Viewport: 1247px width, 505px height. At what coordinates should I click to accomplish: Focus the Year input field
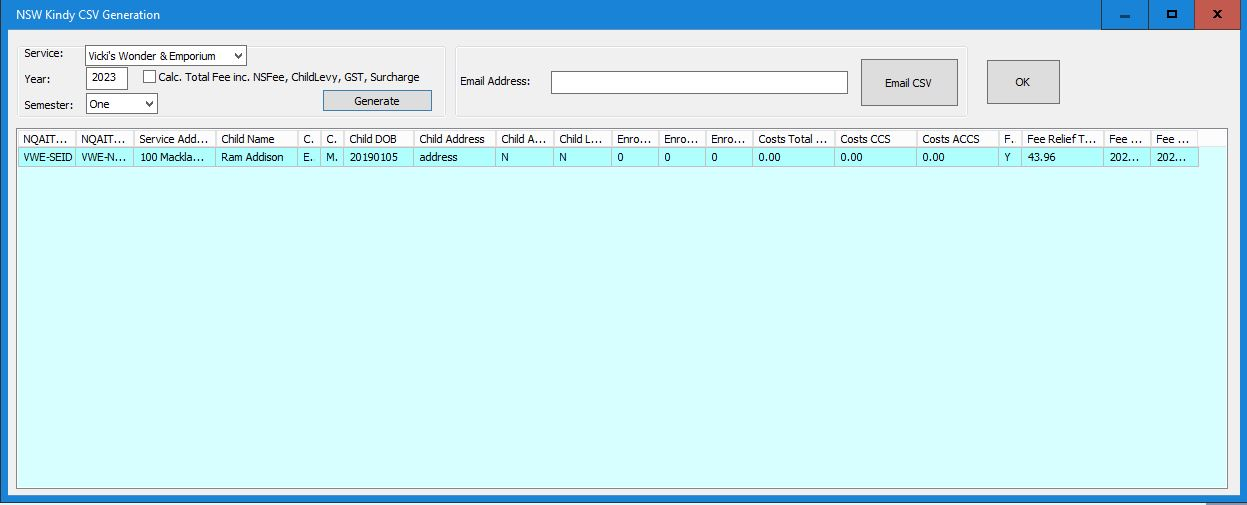coord(106,78)
